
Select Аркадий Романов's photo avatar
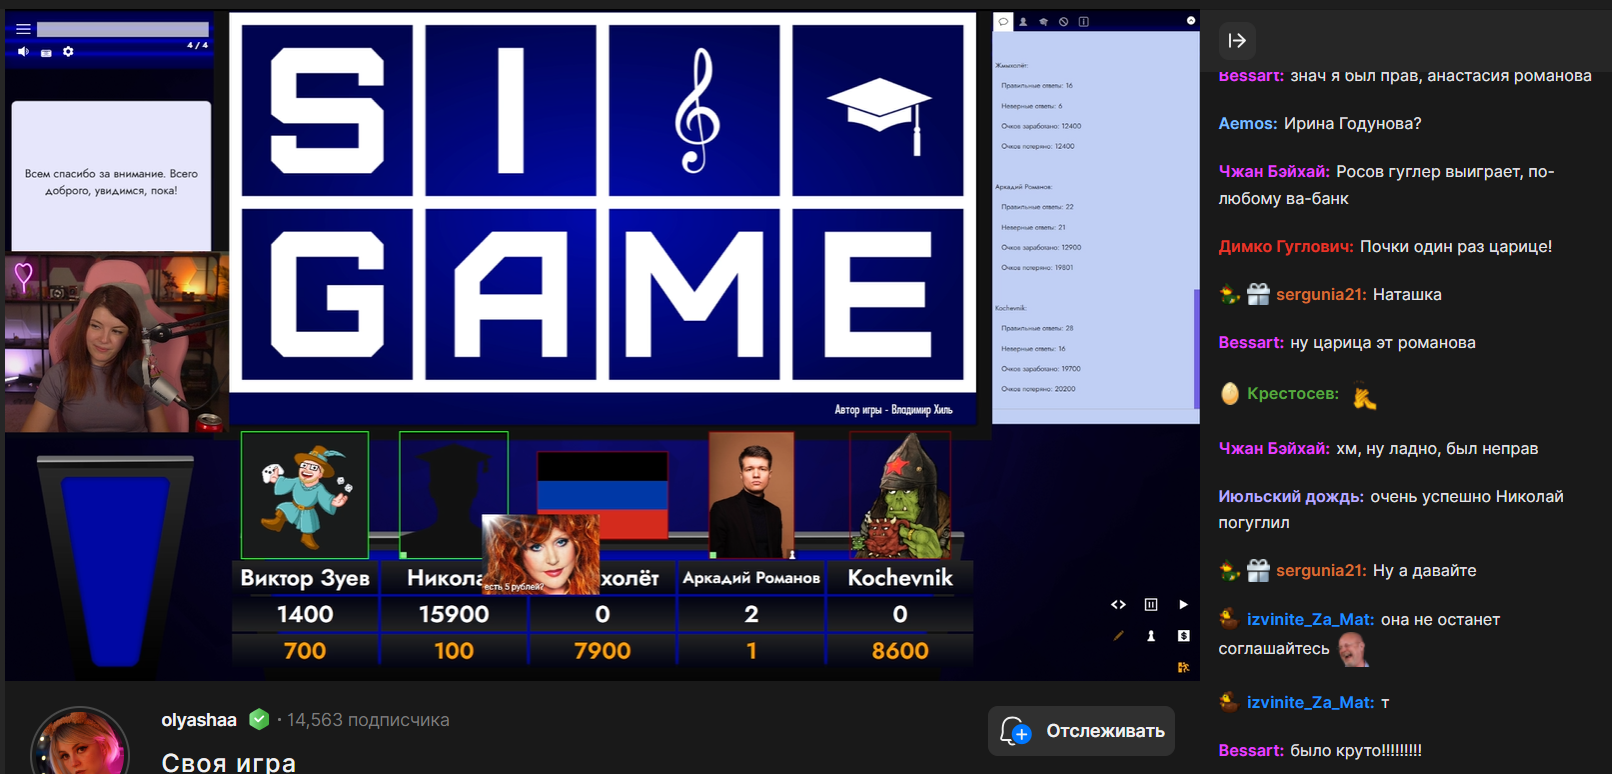coord(751,495)
